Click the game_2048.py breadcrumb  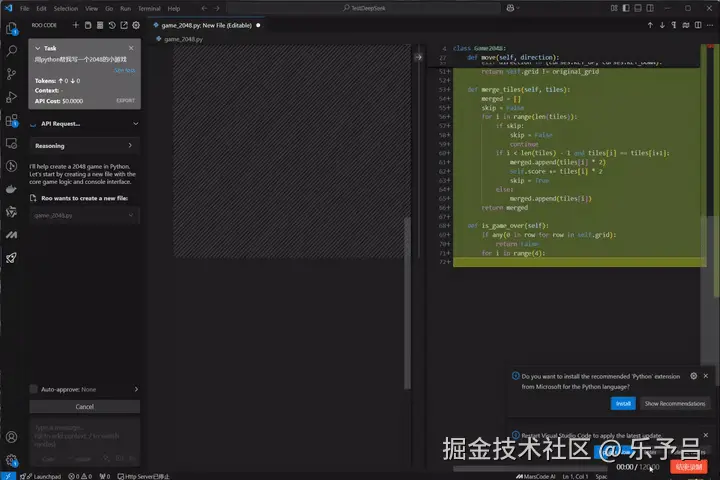(x=183, y=39)
